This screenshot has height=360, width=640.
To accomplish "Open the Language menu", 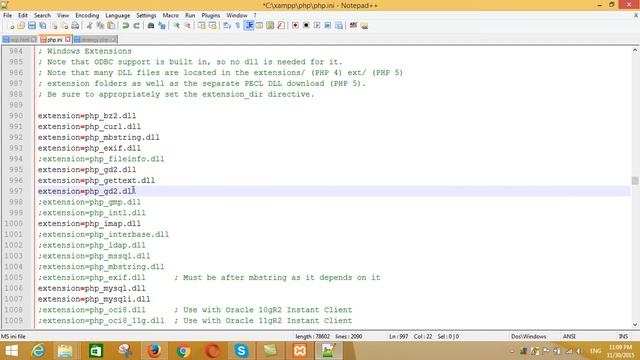I will (x=118, y=15).
